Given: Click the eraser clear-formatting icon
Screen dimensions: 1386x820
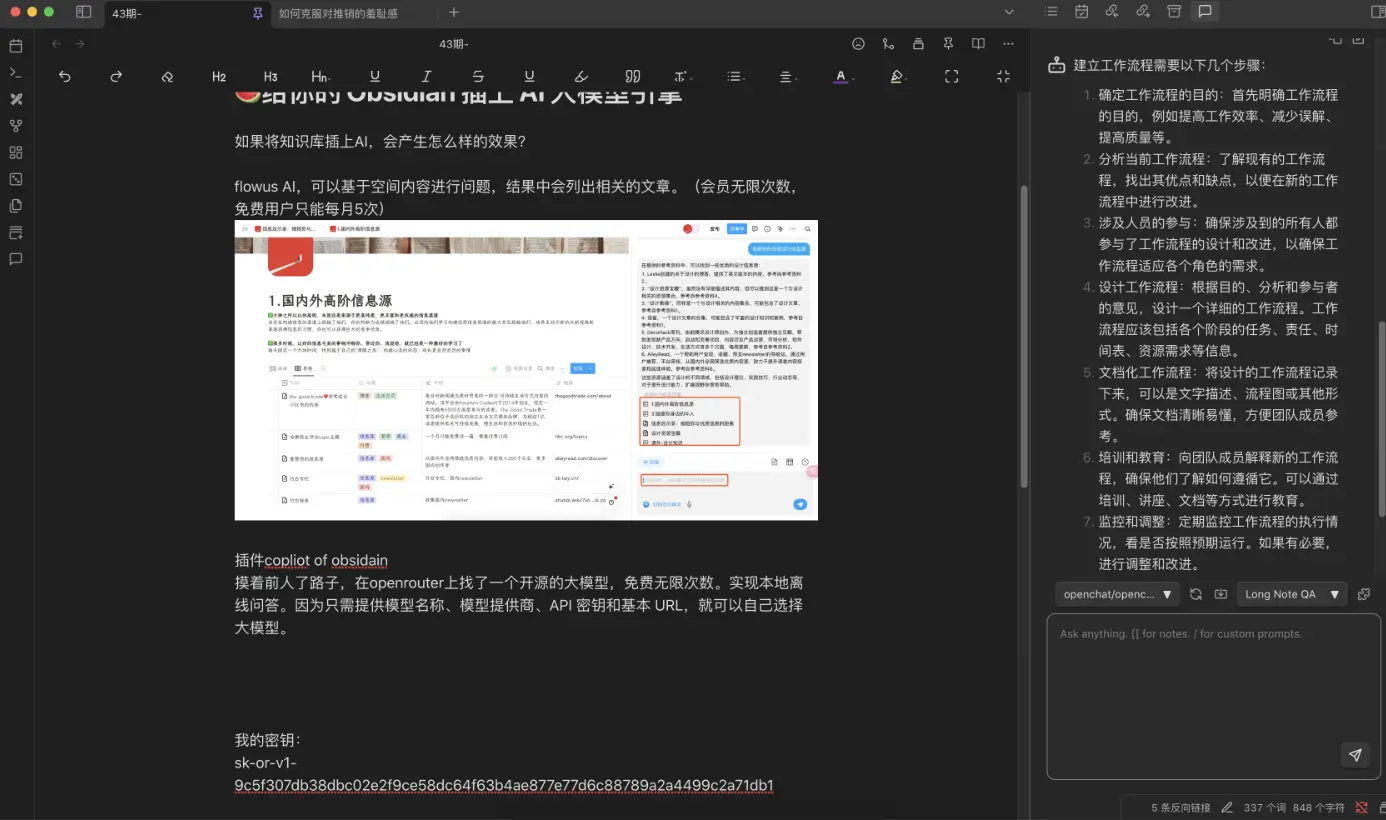Looking at the screenshot, I should click(167, 77).
